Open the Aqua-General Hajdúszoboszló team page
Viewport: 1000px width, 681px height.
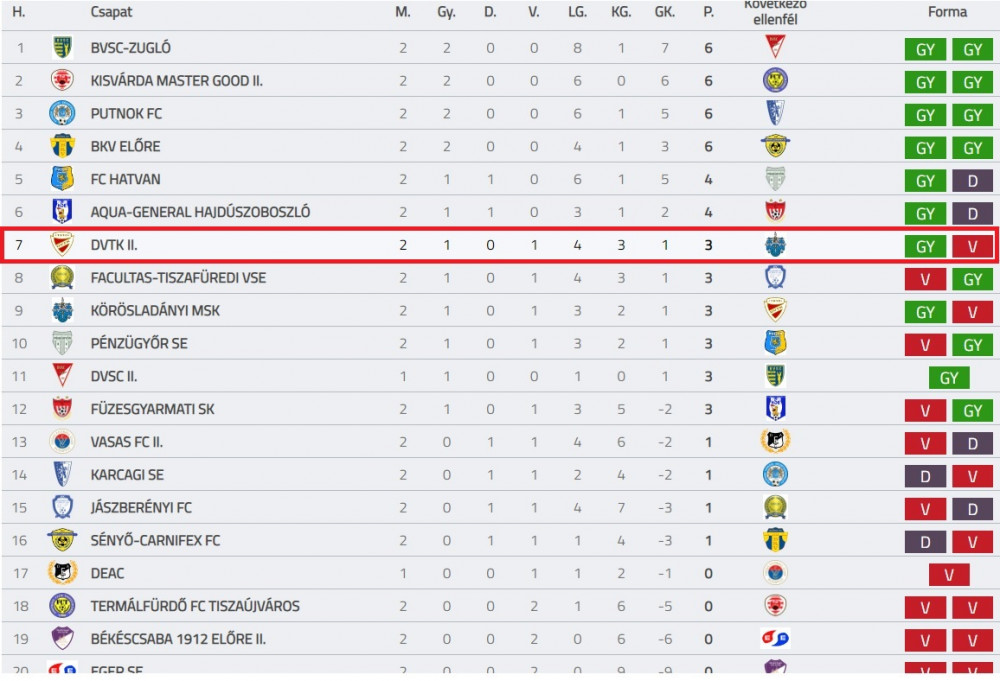tap(200, 212)
